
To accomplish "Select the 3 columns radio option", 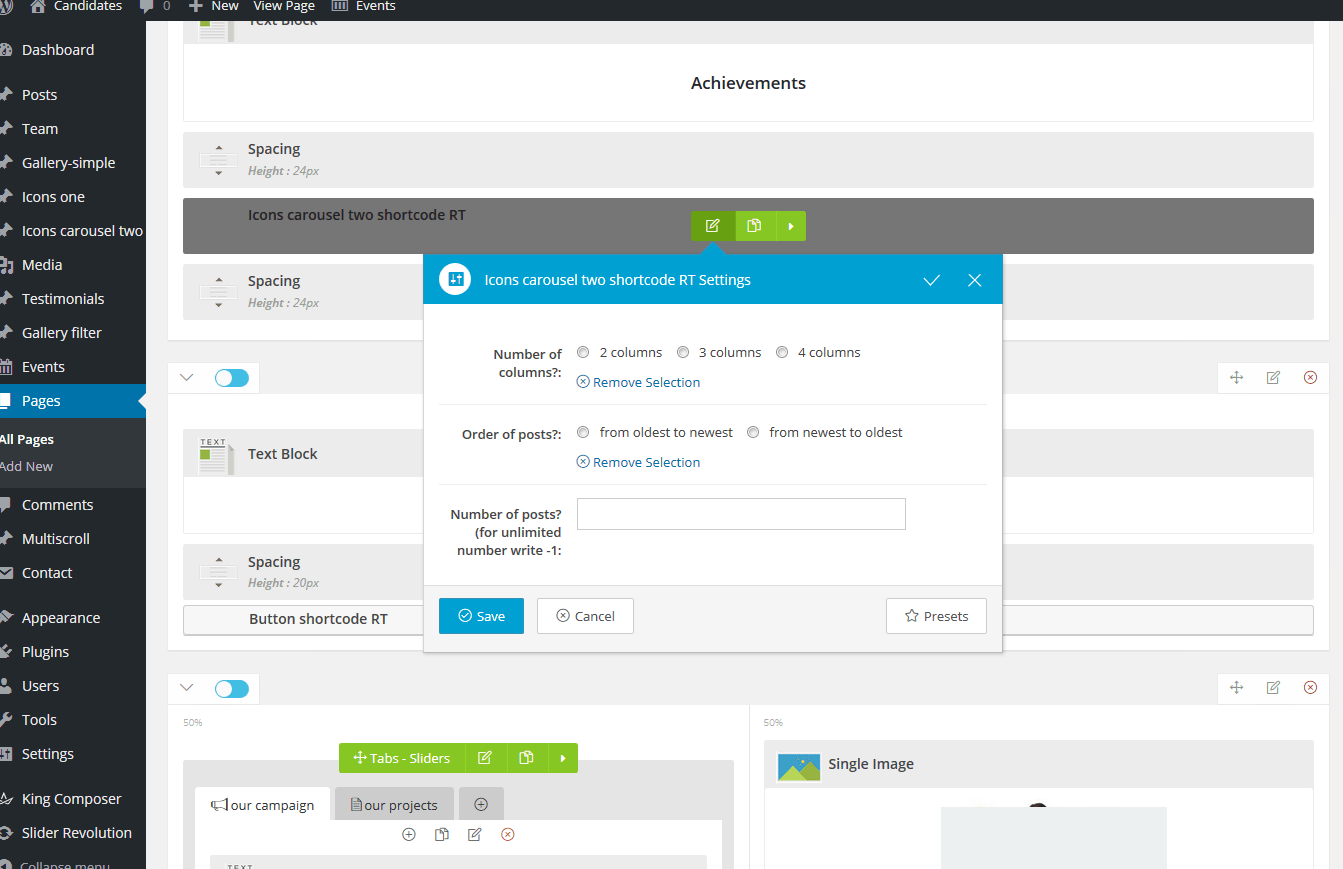I will [683, 352].
